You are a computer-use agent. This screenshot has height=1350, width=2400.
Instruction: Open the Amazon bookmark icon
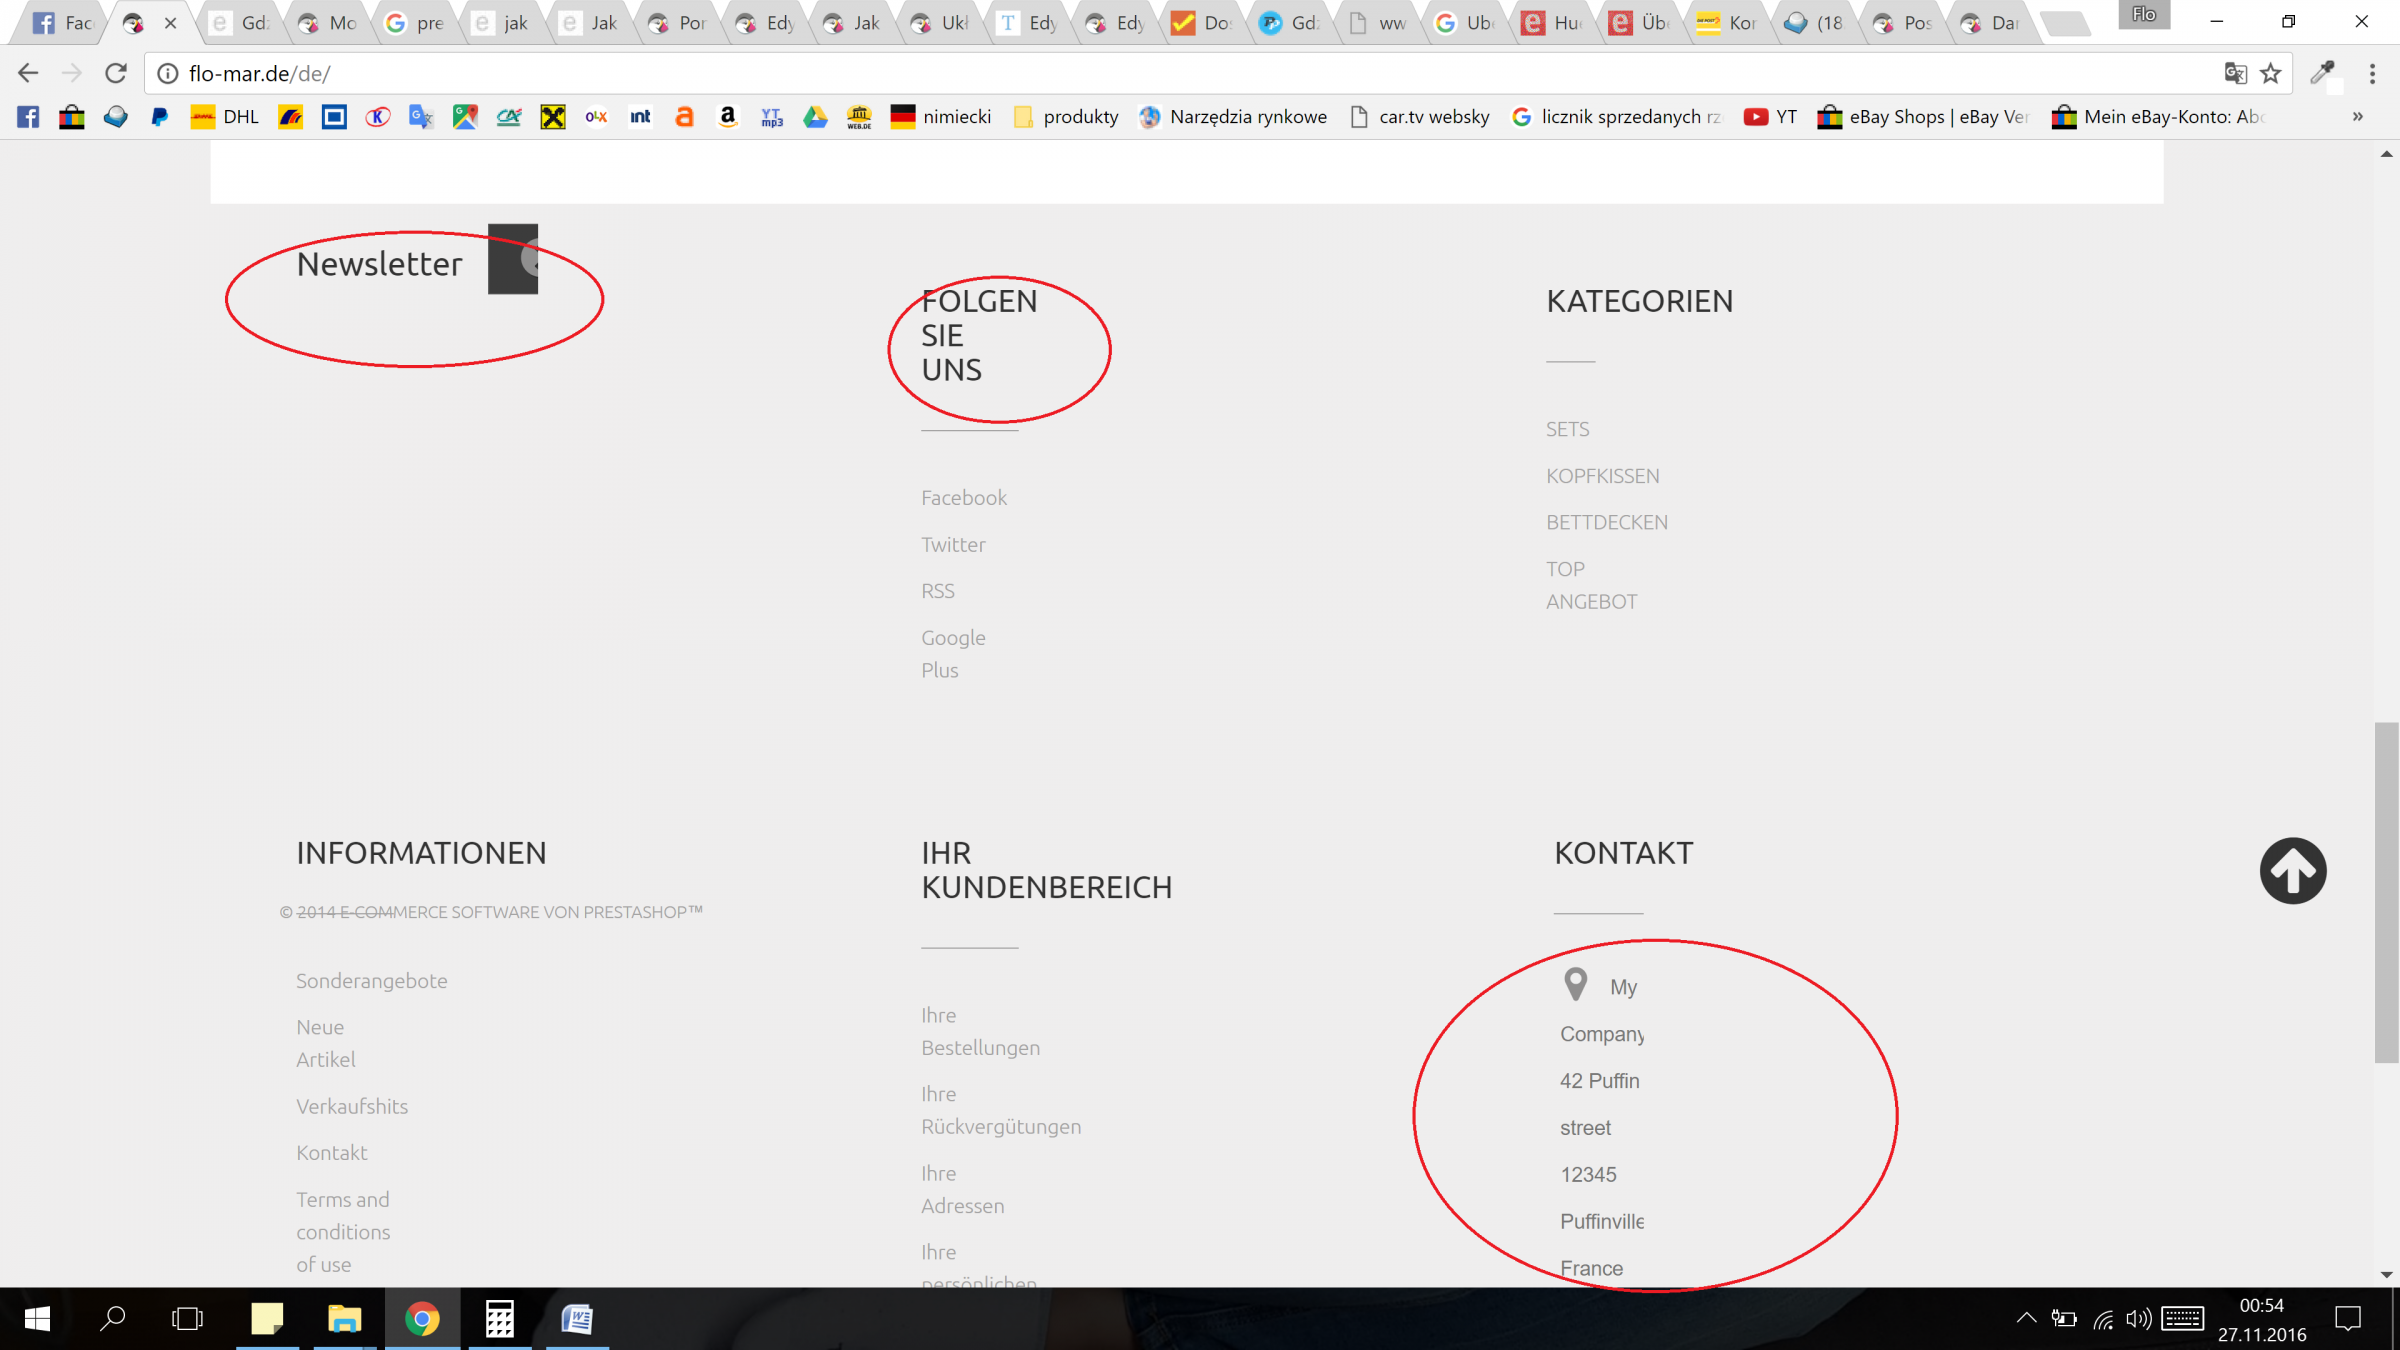tap(728, 117)
